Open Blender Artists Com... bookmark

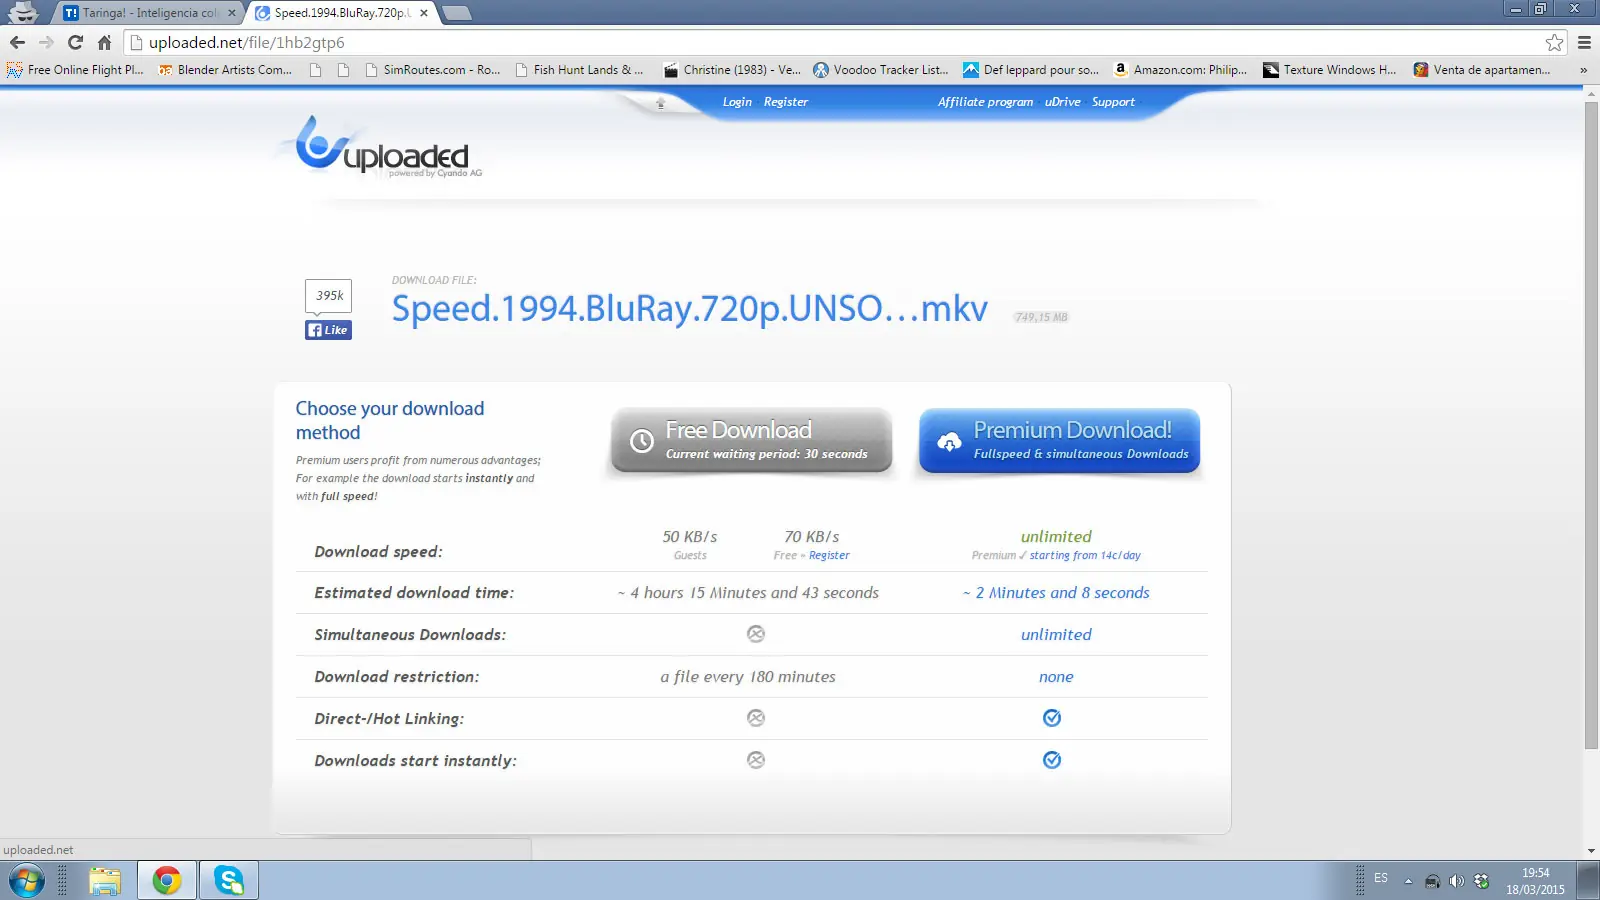225,70
